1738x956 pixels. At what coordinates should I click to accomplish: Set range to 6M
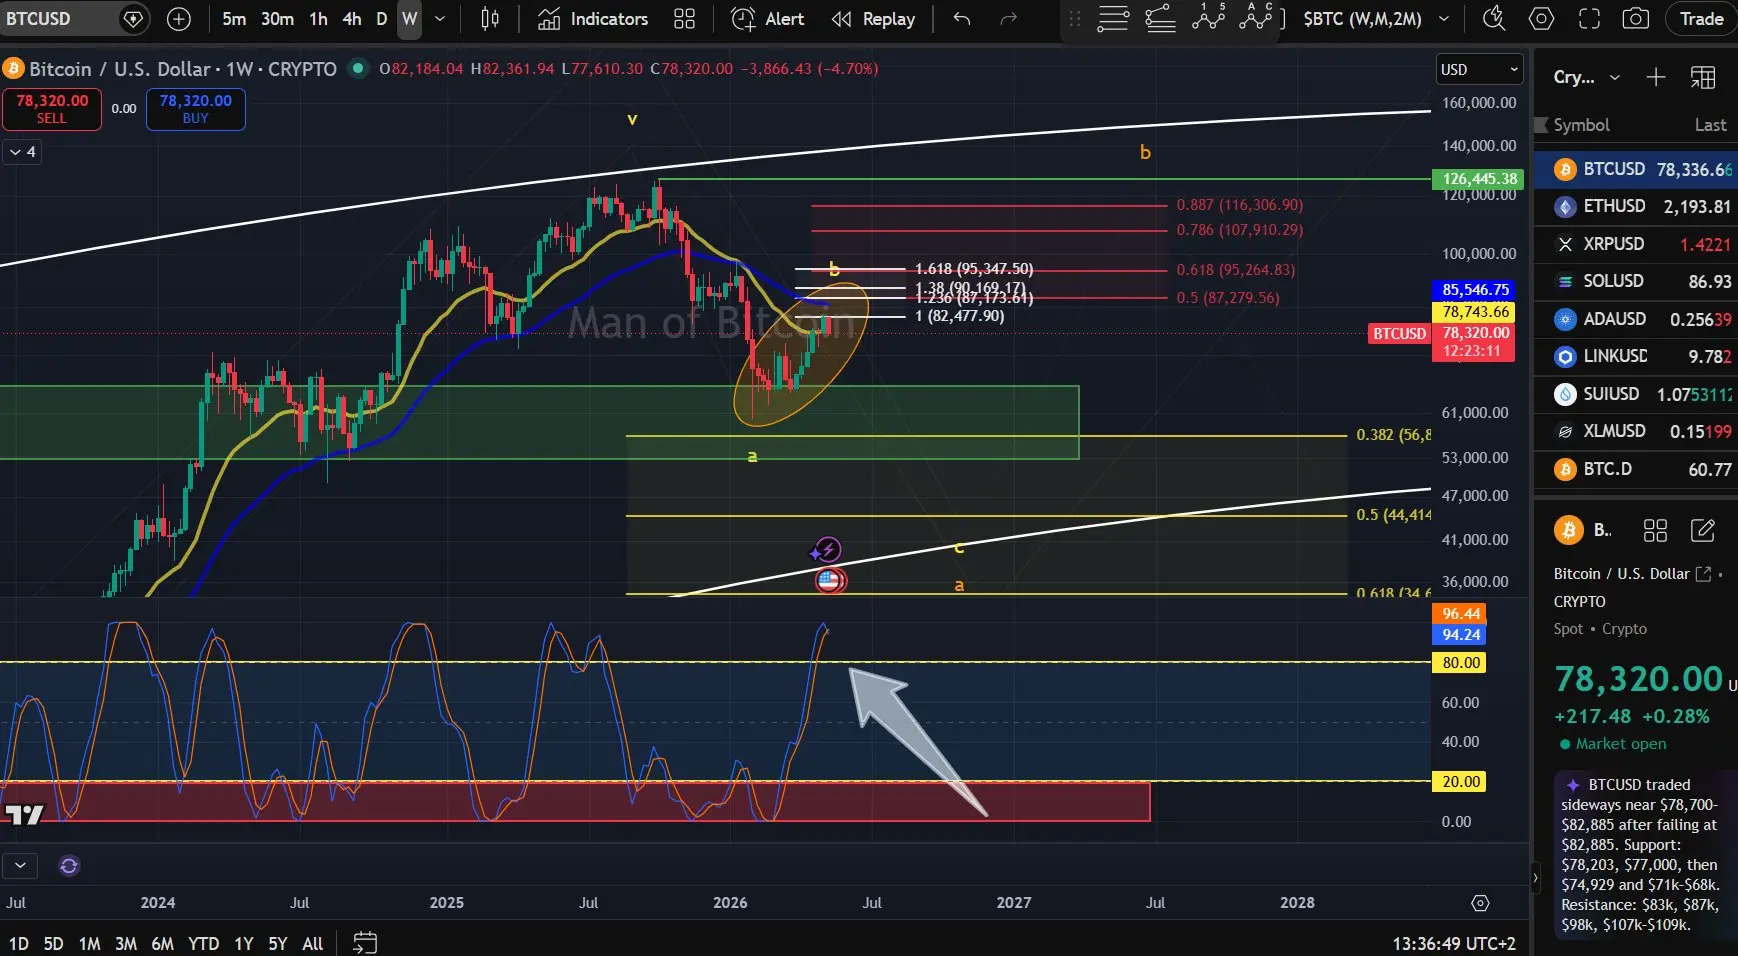(x=162, y=943)
